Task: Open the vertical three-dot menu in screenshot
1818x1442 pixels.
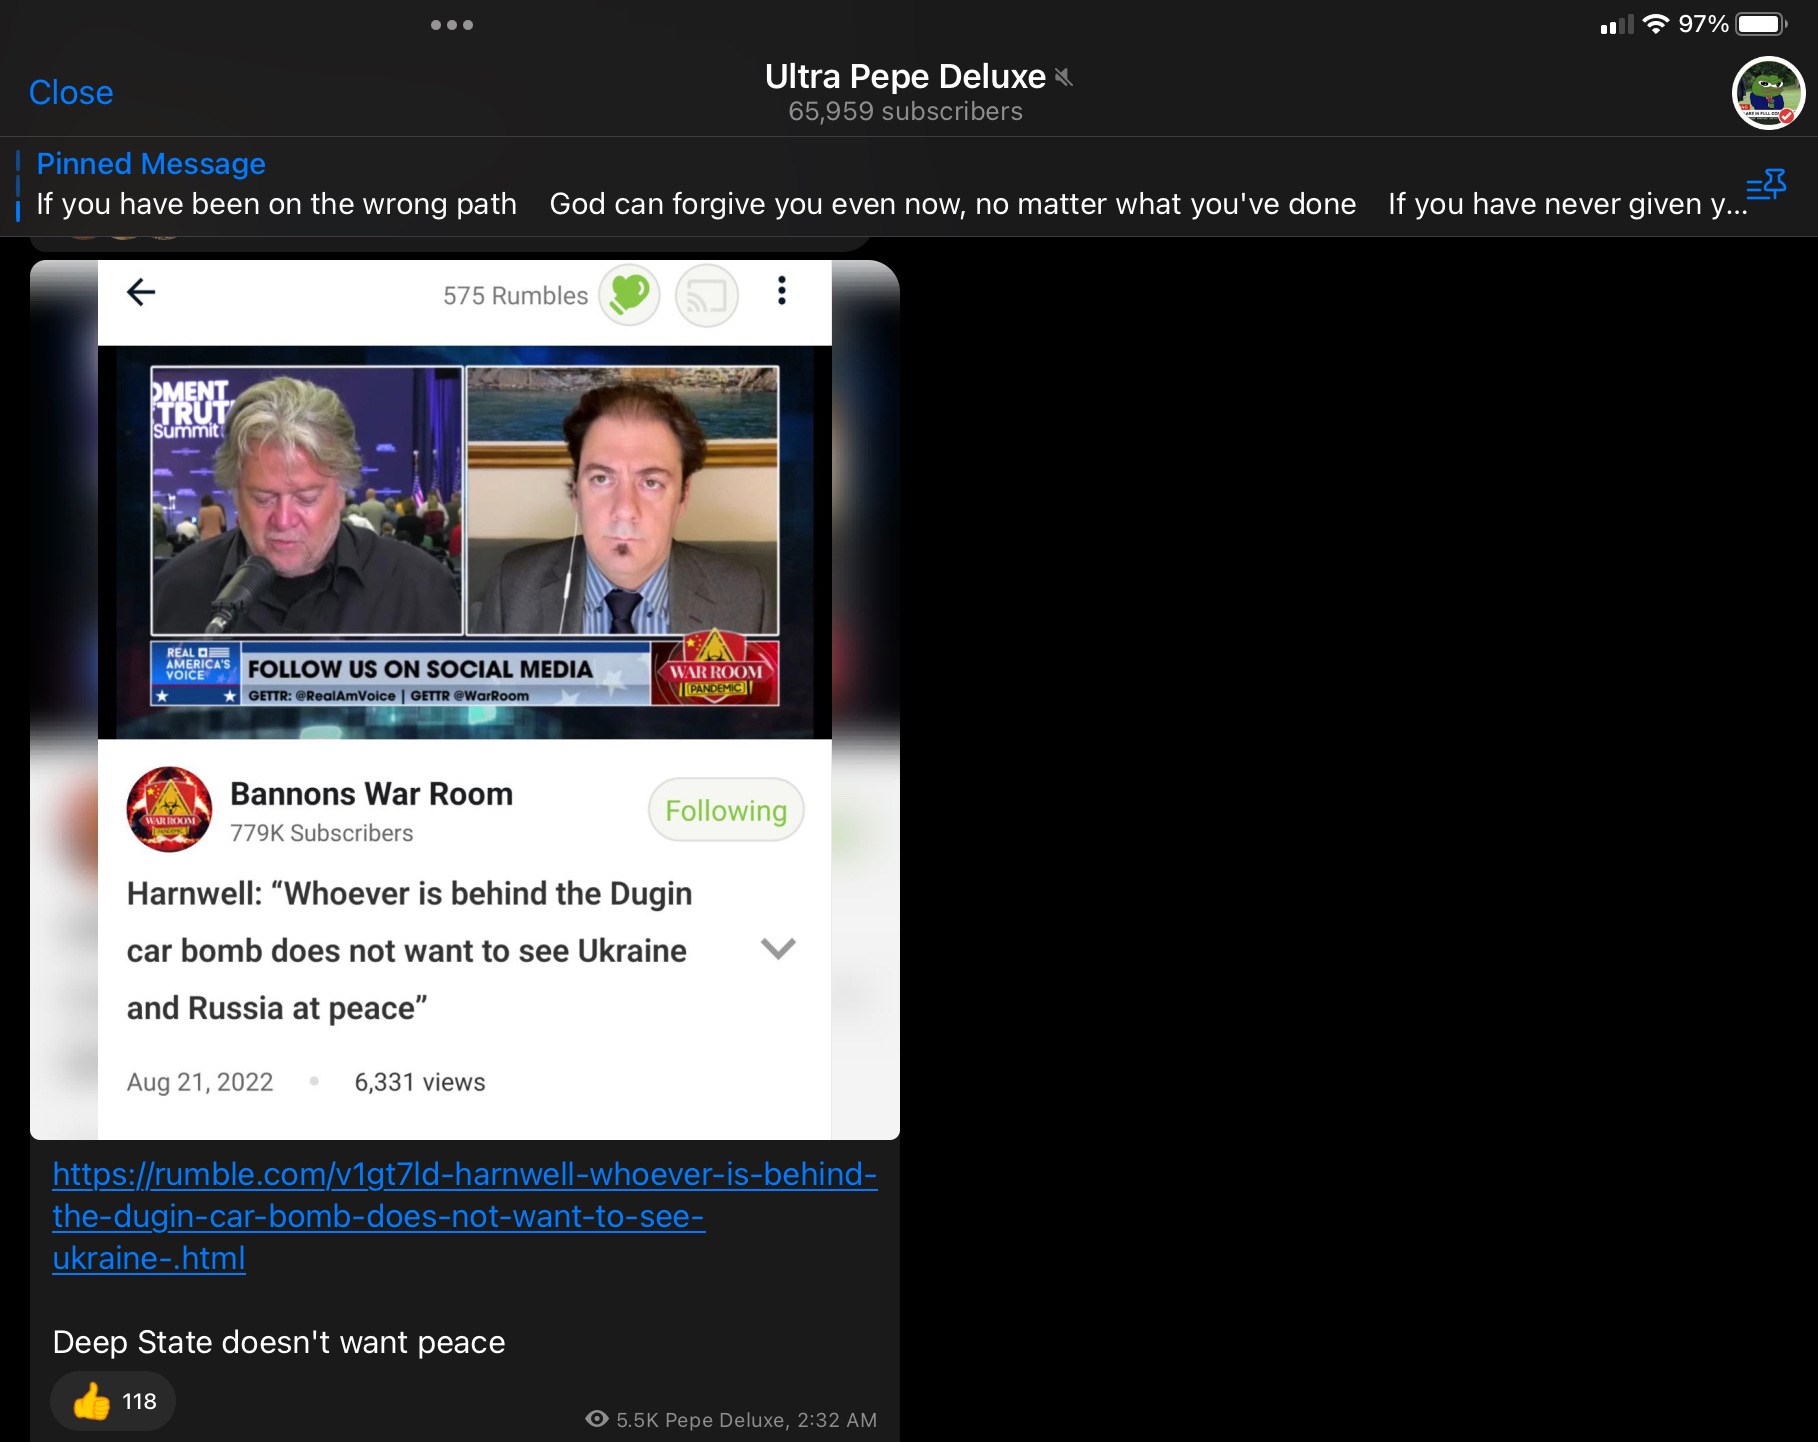Action: pyautogui.click(x=782, y=291)
